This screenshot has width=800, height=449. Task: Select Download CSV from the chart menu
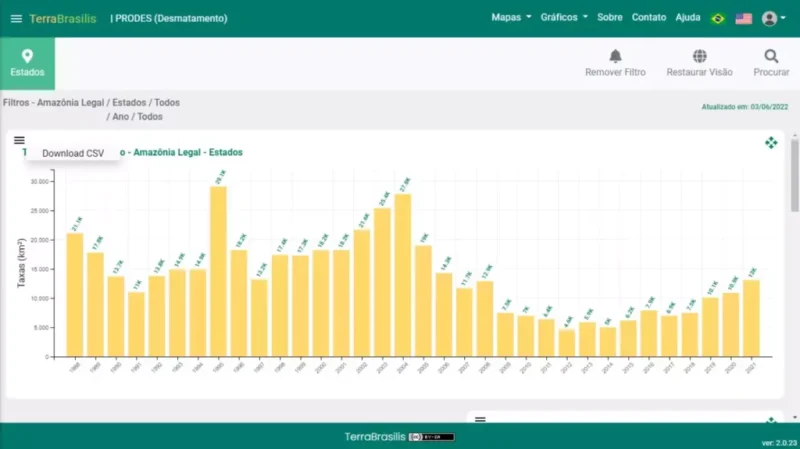[73, 153]
